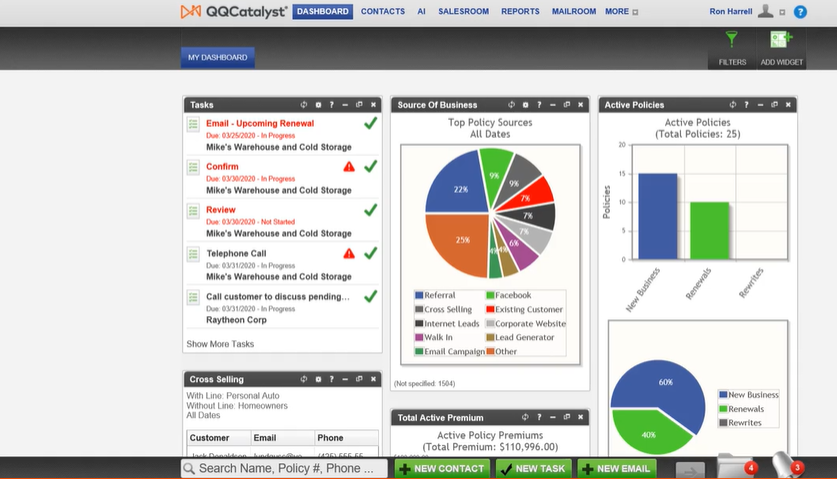Click the user profile silhouette icon
Image resolution: width=837 pixels, height=479 pixels.
pos(765,11)
